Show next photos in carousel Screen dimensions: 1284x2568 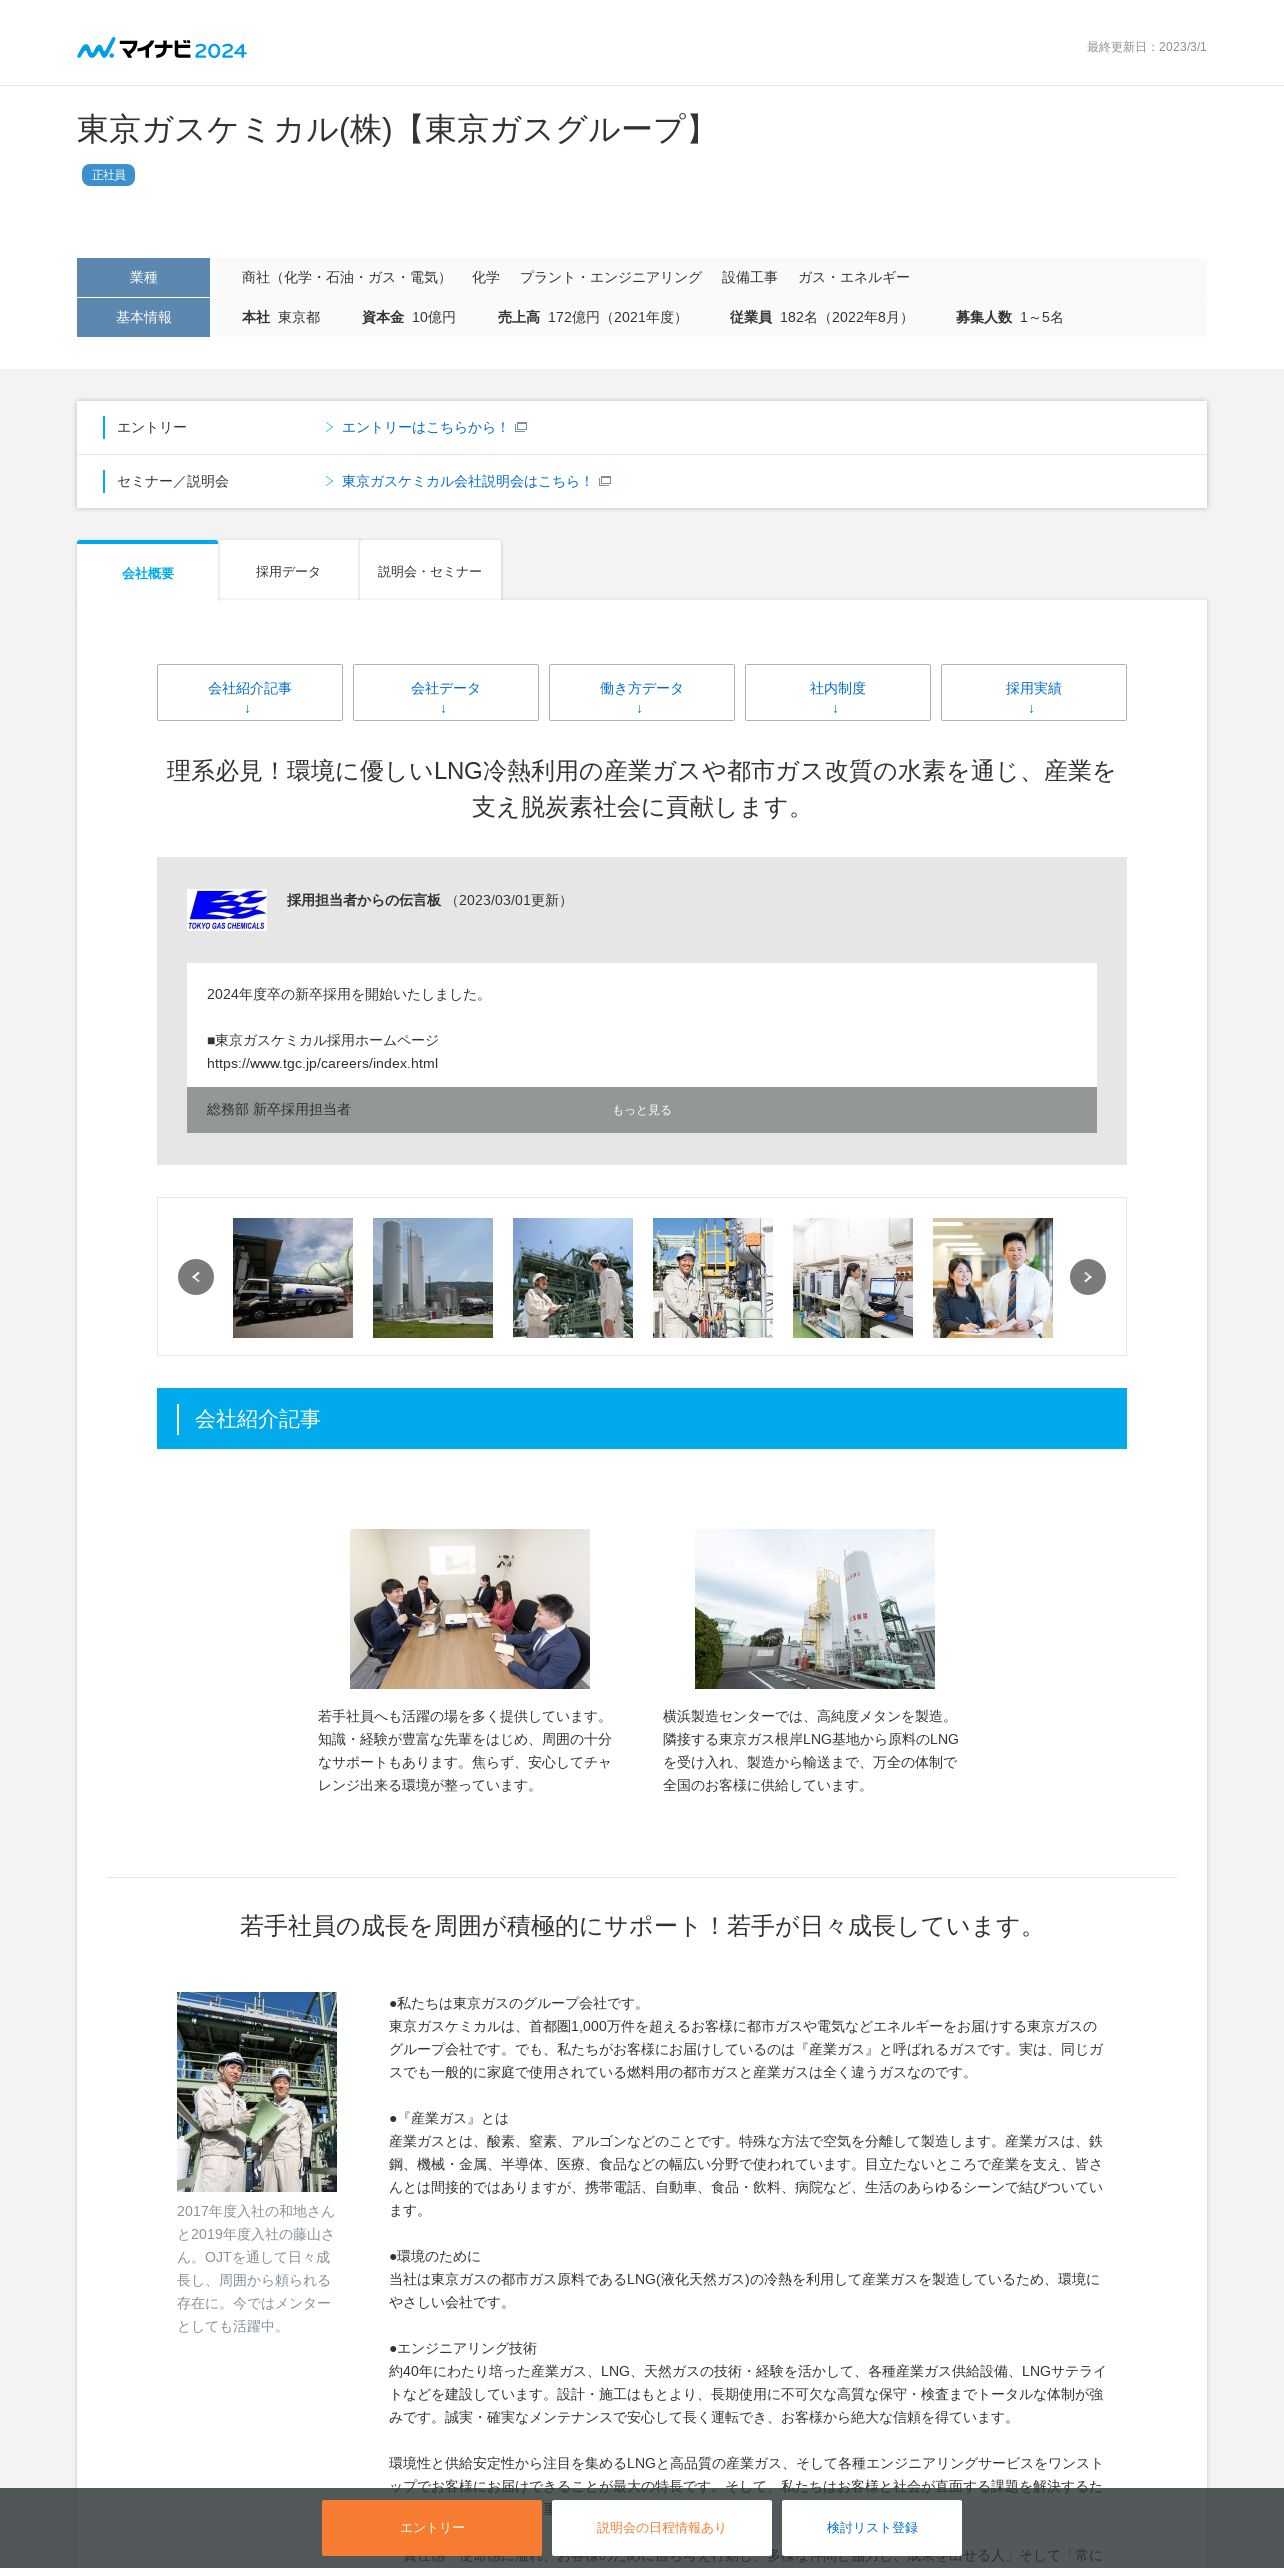click(1088, 1277)
